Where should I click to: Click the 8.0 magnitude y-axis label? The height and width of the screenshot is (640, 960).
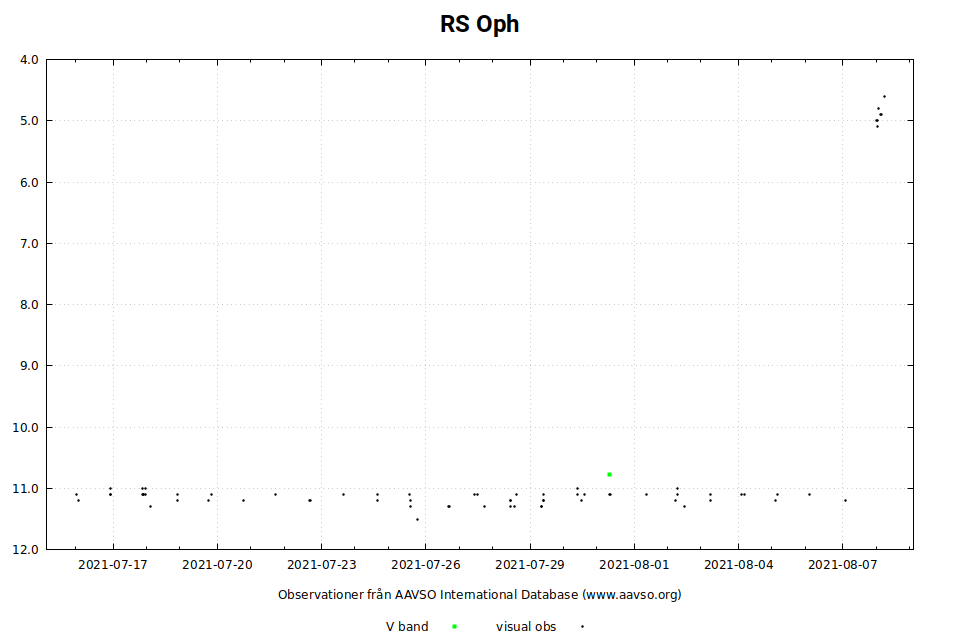click(29, 305)
